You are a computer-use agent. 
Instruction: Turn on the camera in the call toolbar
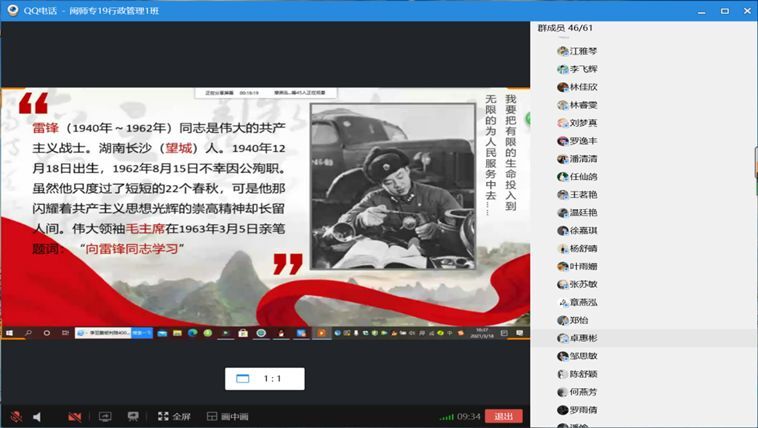[x=74, y=416]
